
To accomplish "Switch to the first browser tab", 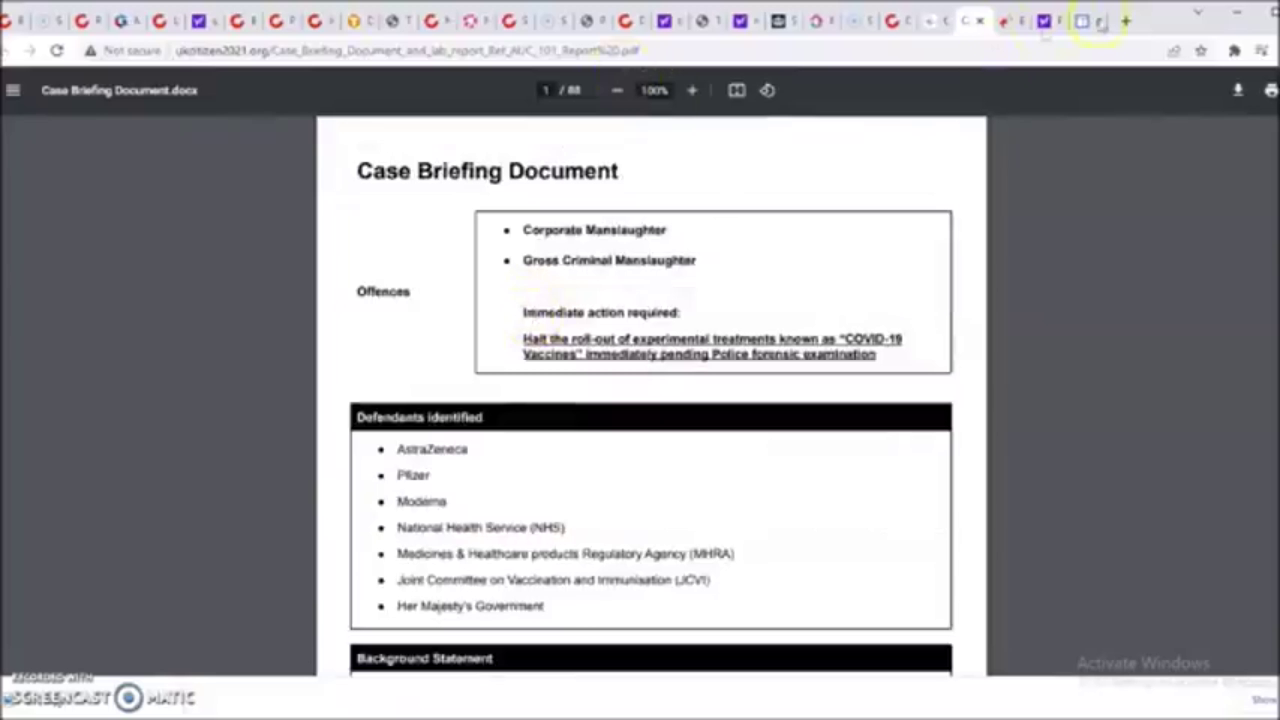I will pyautogui.click(x=10, y=21).
